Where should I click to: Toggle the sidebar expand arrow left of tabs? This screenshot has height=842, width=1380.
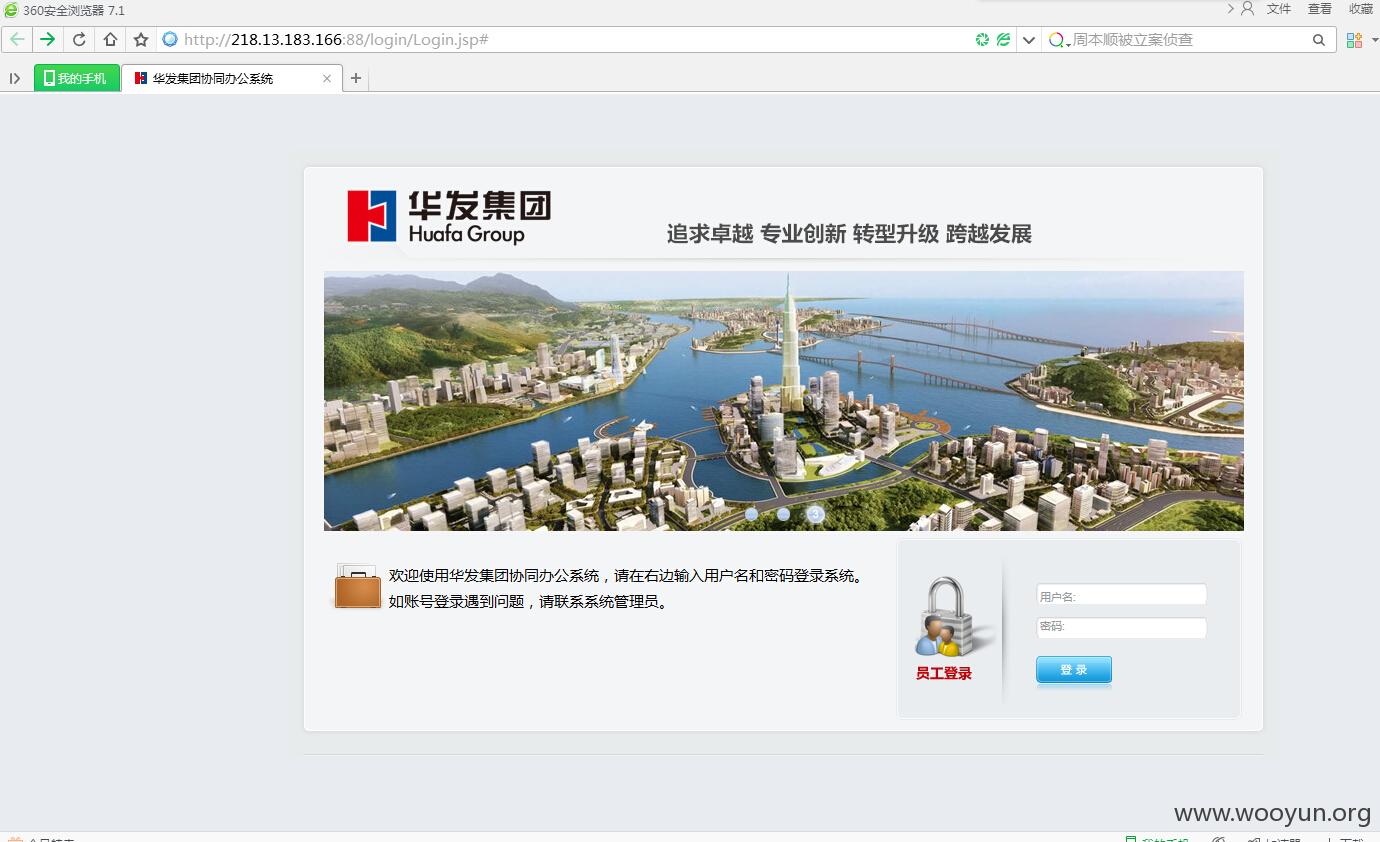(15, 78)
